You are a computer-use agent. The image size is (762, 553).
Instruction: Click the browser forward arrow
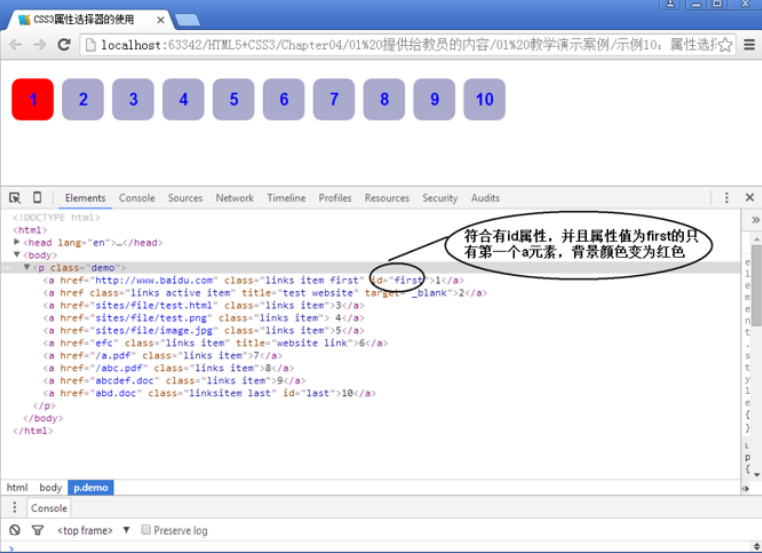pos(39,45)
